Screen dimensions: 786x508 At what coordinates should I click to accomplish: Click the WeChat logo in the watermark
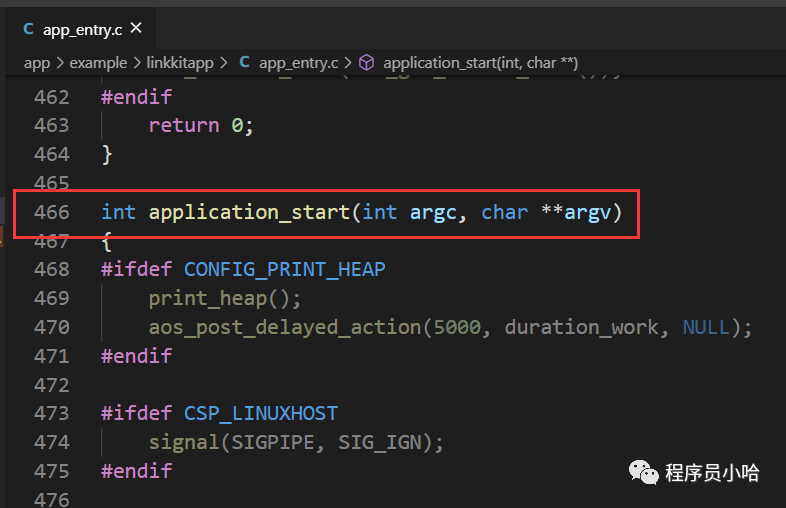coord(644,471)
